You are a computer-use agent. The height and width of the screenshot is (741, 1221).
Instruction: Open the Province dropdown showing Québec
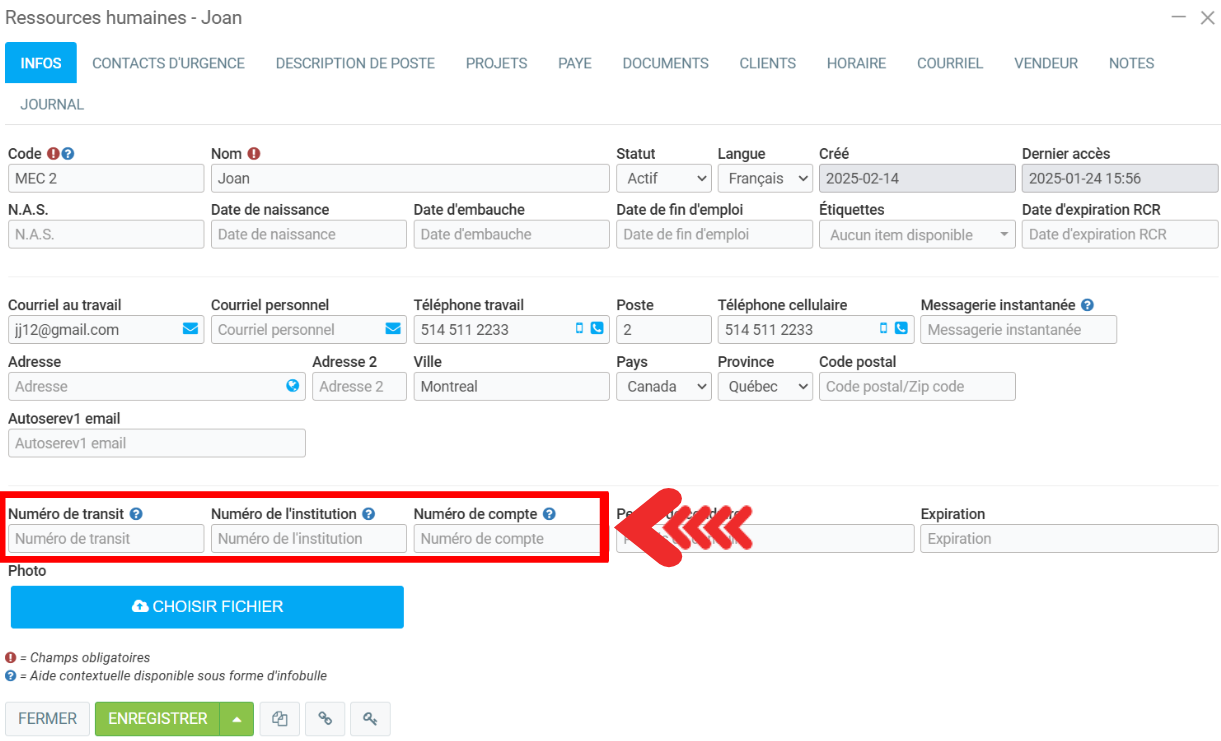click(x=764, y=386)
